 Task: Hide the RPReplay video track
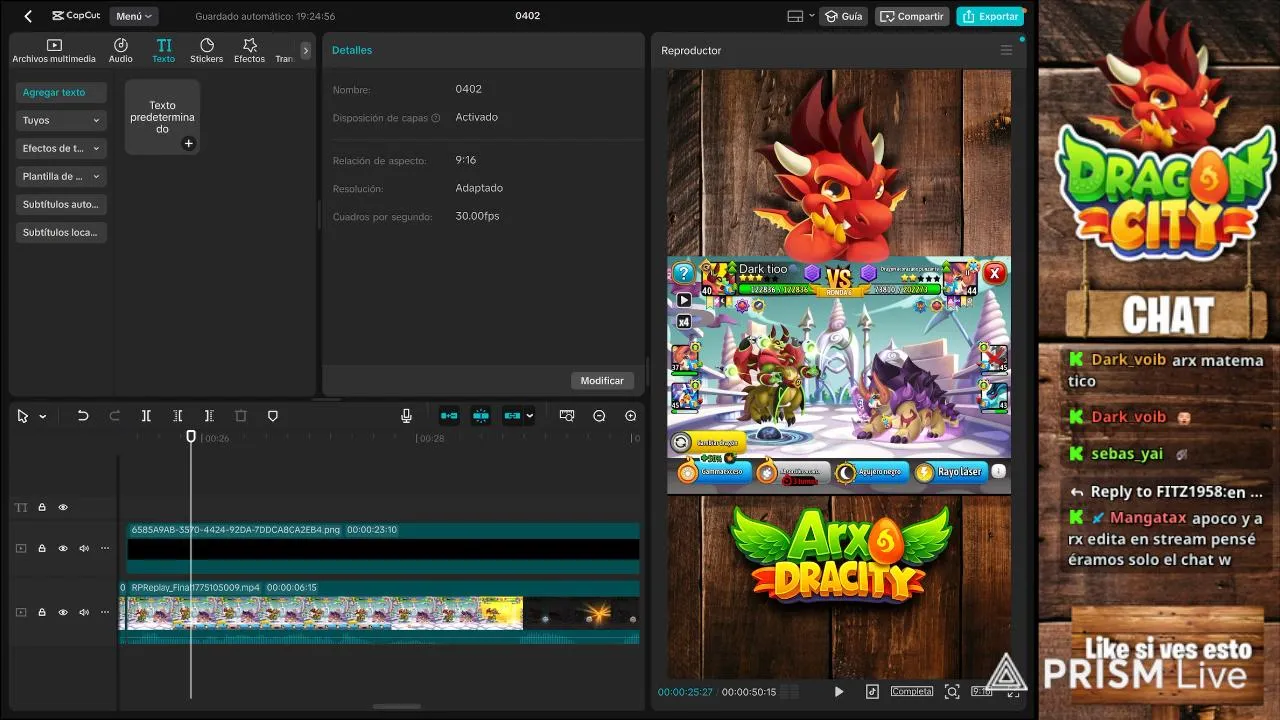[63, 612]
